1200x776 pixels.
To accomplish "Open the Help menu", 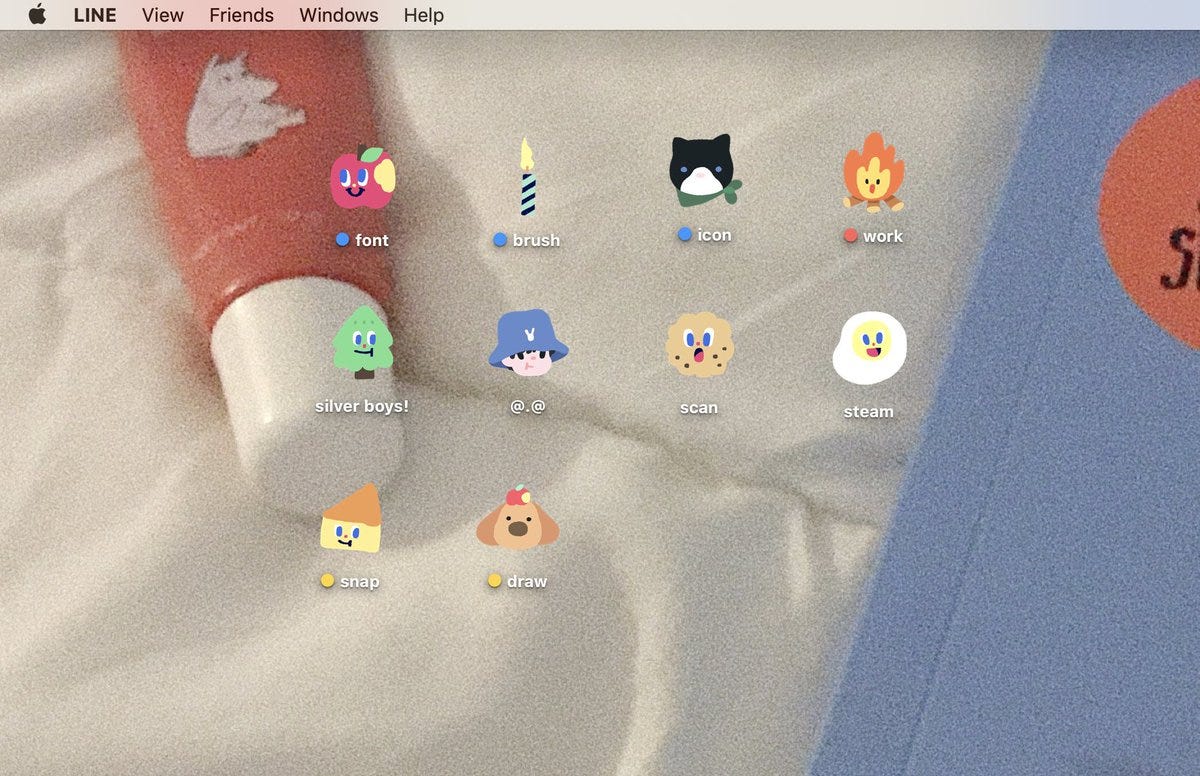I will 424,15.
